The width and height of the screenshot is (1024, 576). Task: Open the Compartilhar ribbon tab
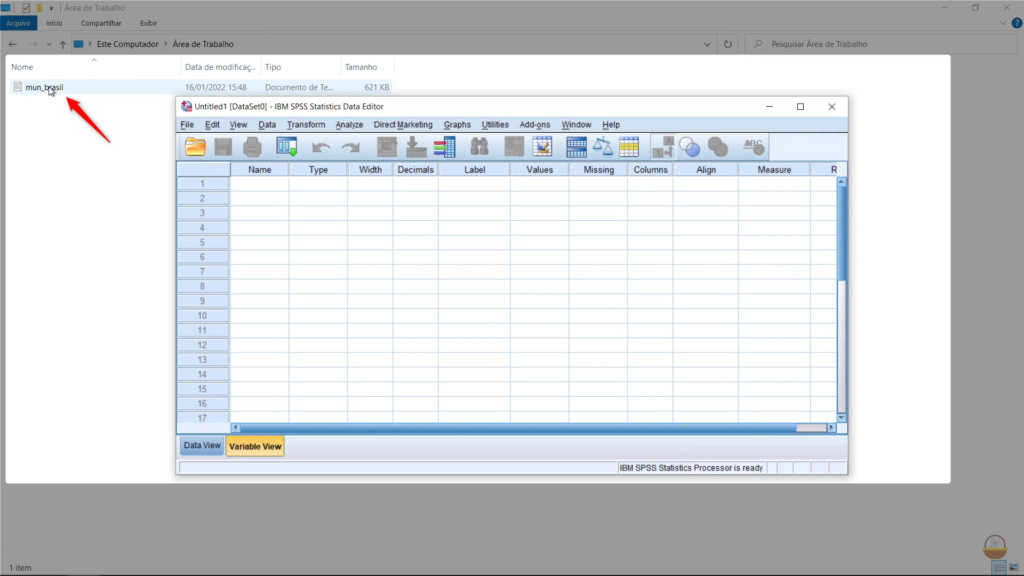pyautogui.click(x=101, y=23)
